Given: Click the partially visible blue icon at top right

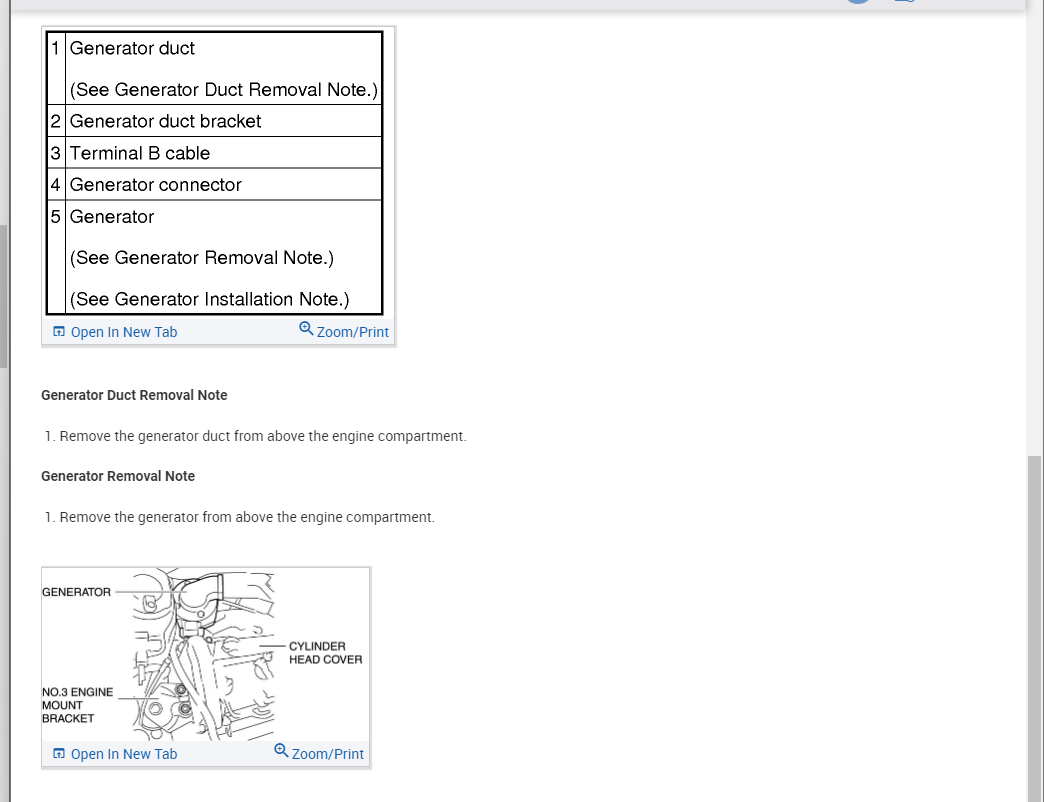Looking at the screenshot, I should click(x=904, y=1).
